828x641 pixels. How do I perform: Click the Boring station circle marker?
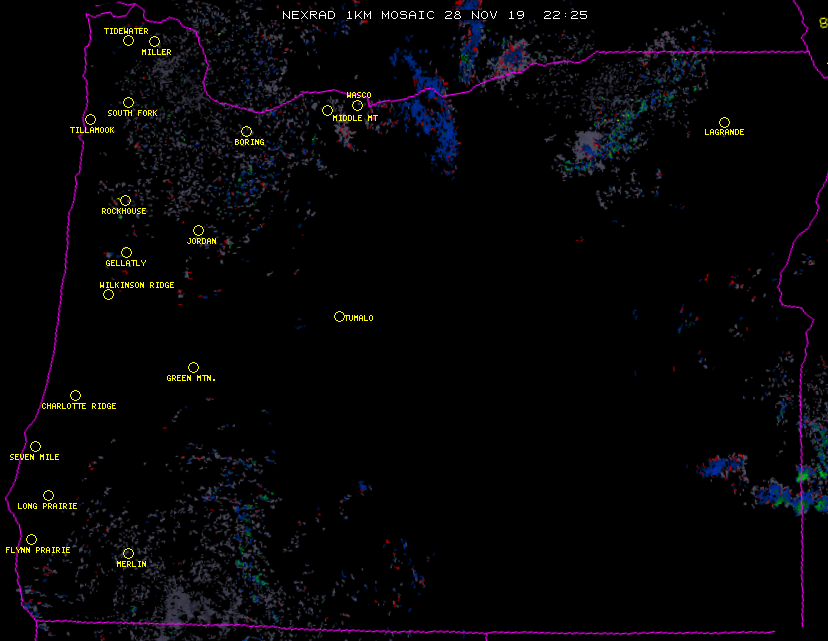point(246,131)
